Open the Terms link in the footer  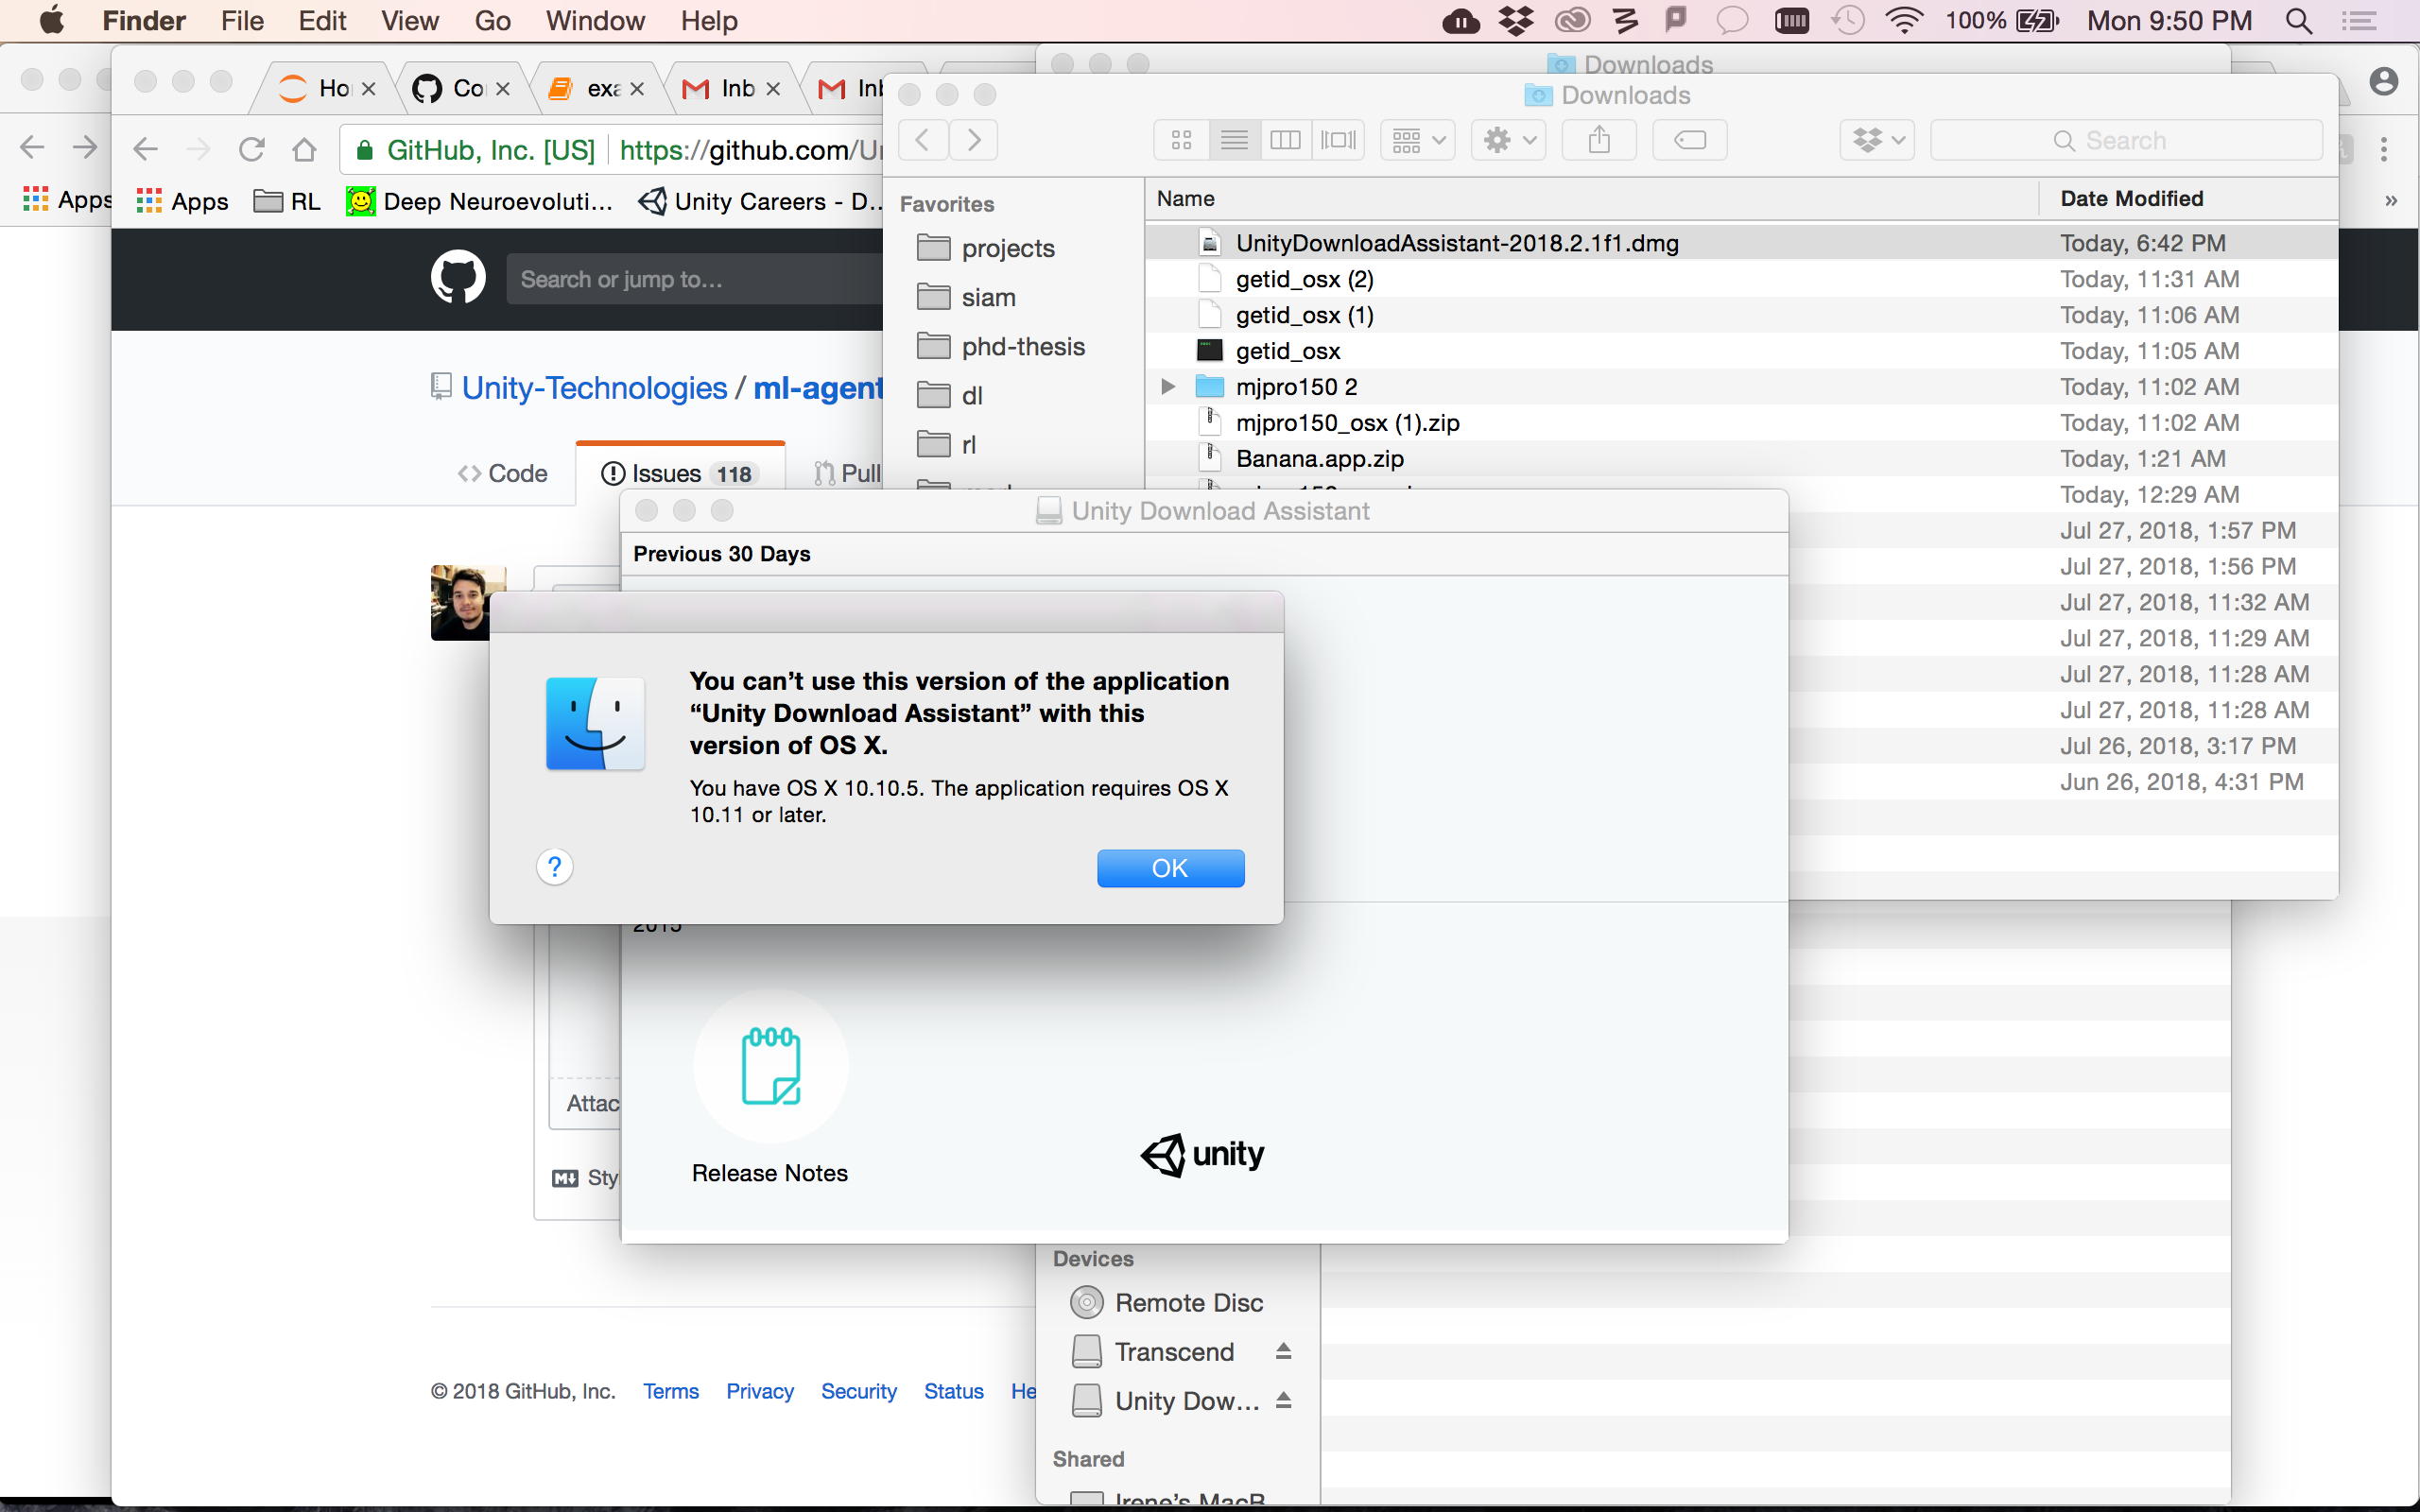coord(670,1391)
